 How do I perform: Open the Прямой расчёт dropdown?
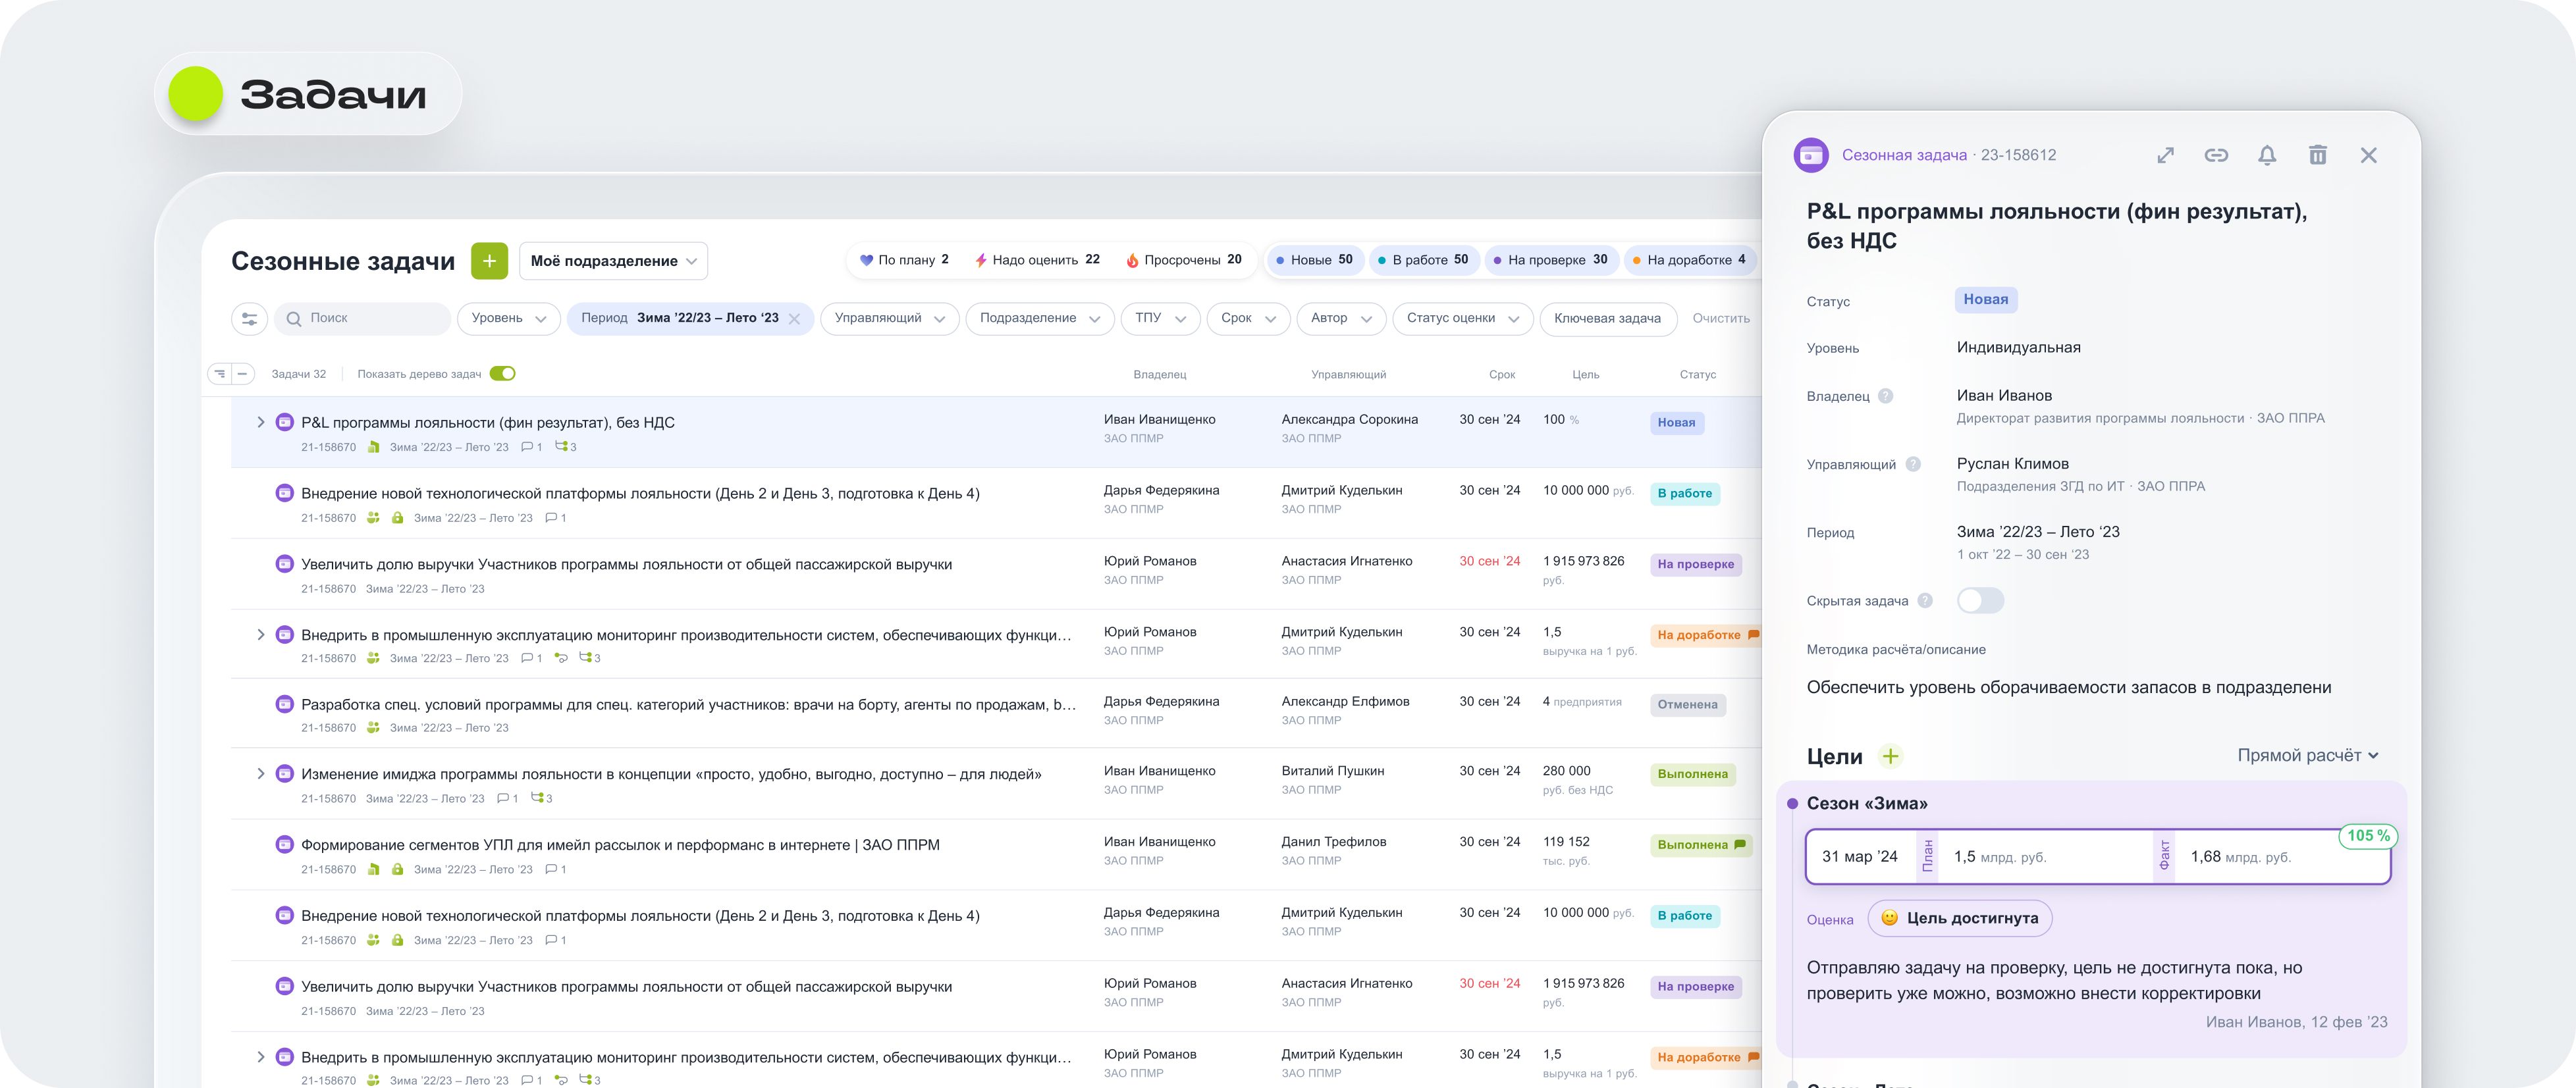(2307, 756)
